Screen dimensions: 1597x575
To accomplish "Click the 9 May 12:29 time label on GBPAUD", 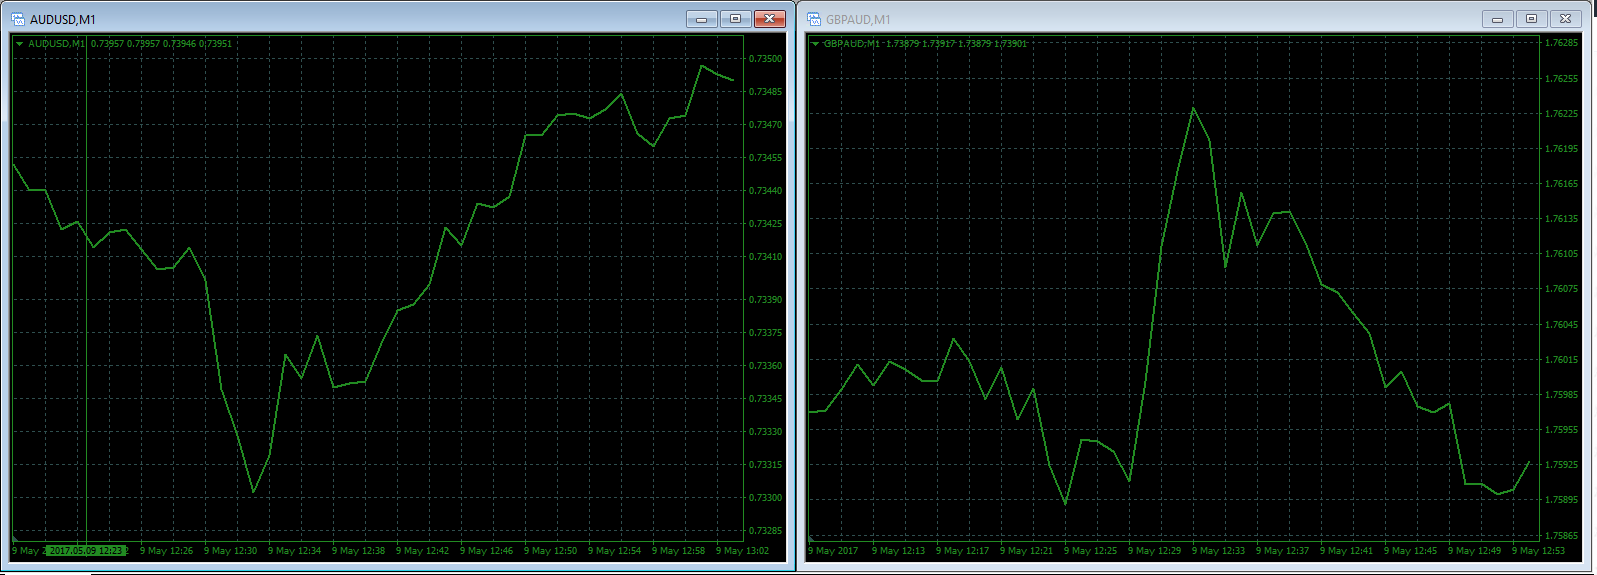I will point(1154,551).
